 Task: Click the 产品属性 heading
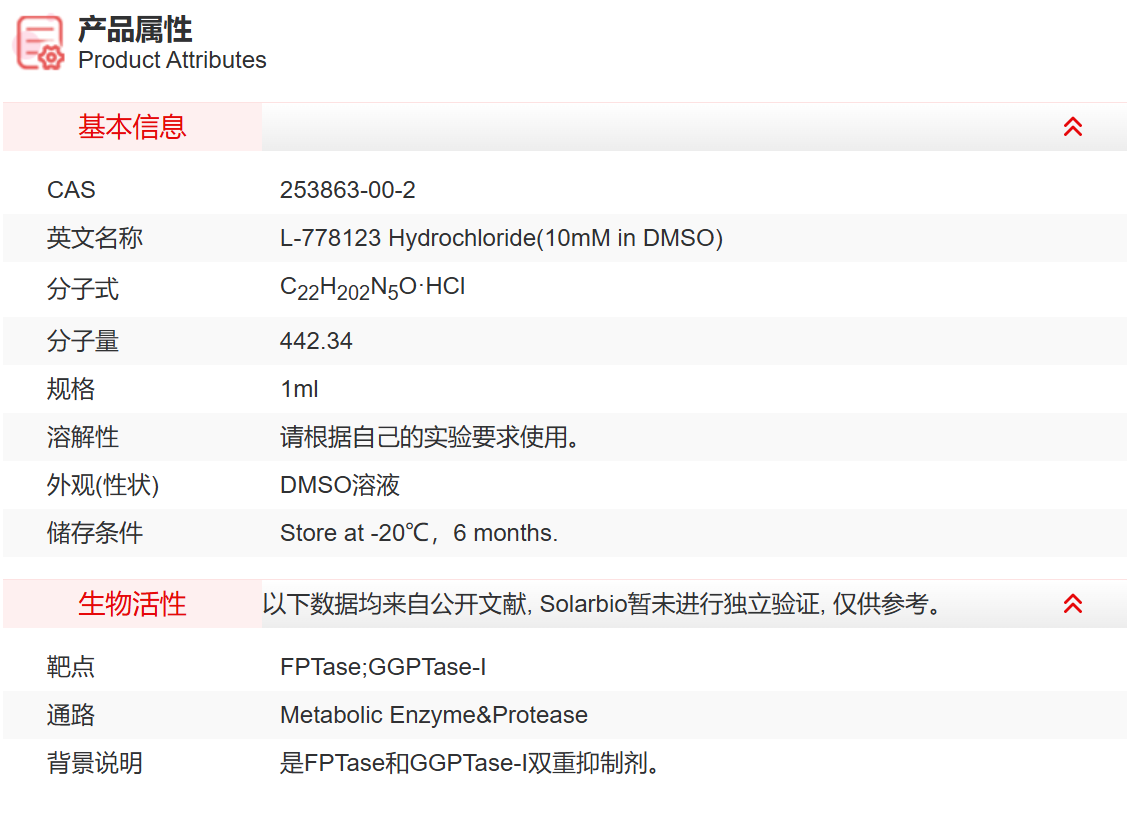(135, 29)
